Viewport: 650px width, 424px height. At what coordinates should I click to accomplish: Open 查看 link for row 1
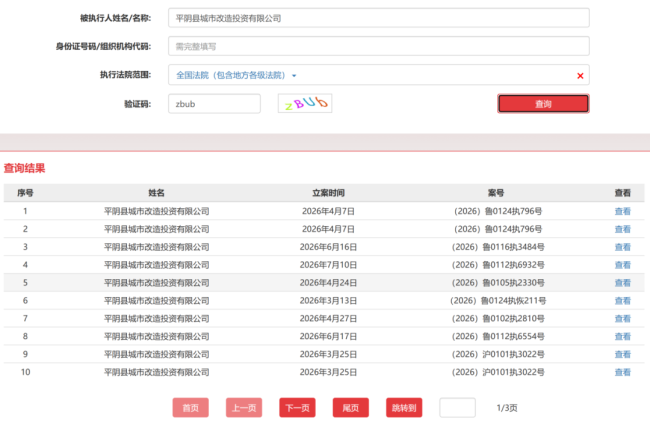[623, 211]
